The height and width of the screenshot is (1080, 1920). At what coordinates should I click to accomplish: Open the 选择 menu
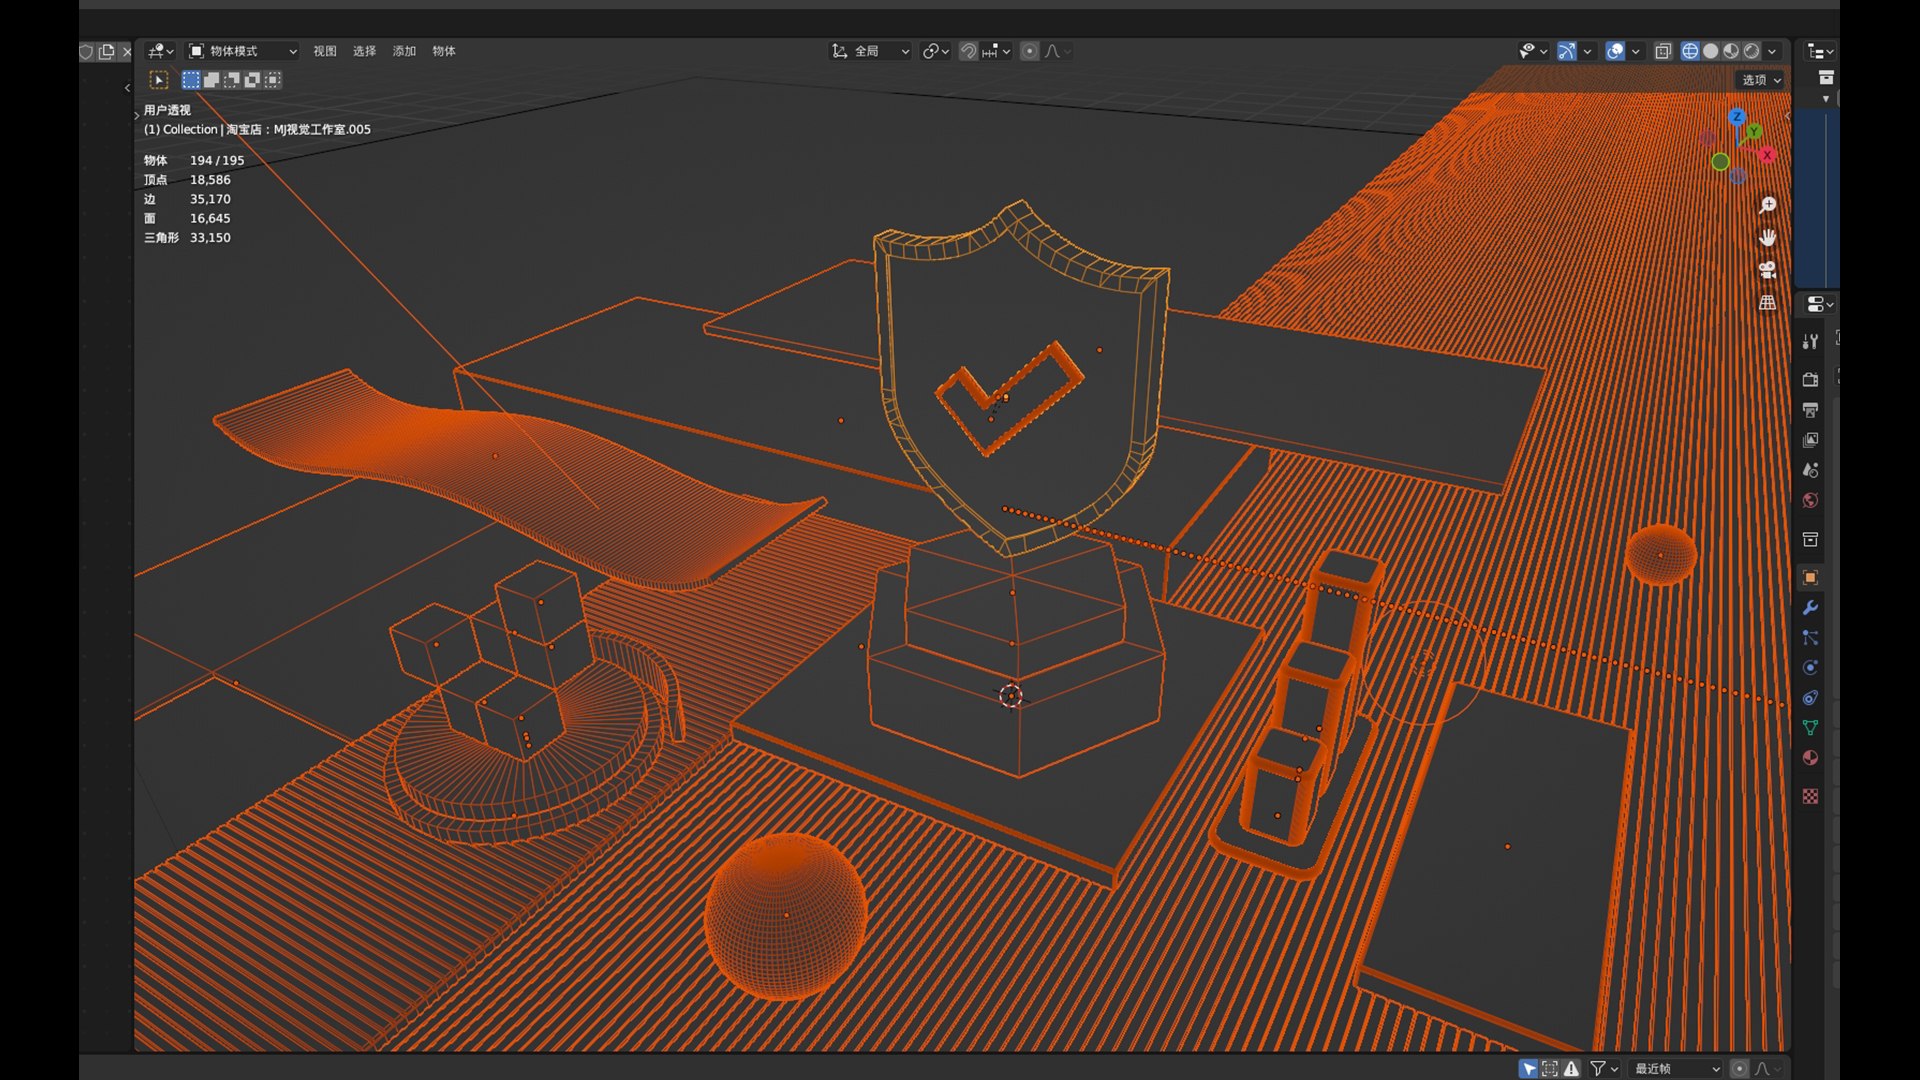point(364,51)
